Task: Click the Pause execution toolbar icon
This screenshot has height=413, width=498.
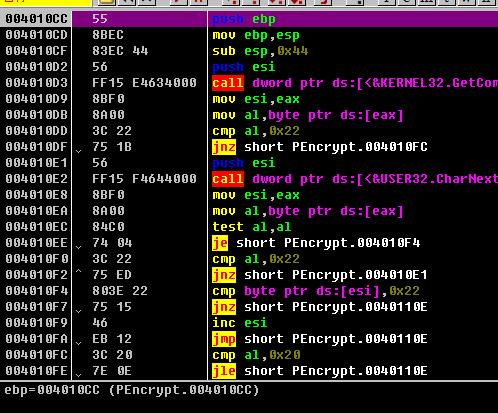Action: (198, 2)
